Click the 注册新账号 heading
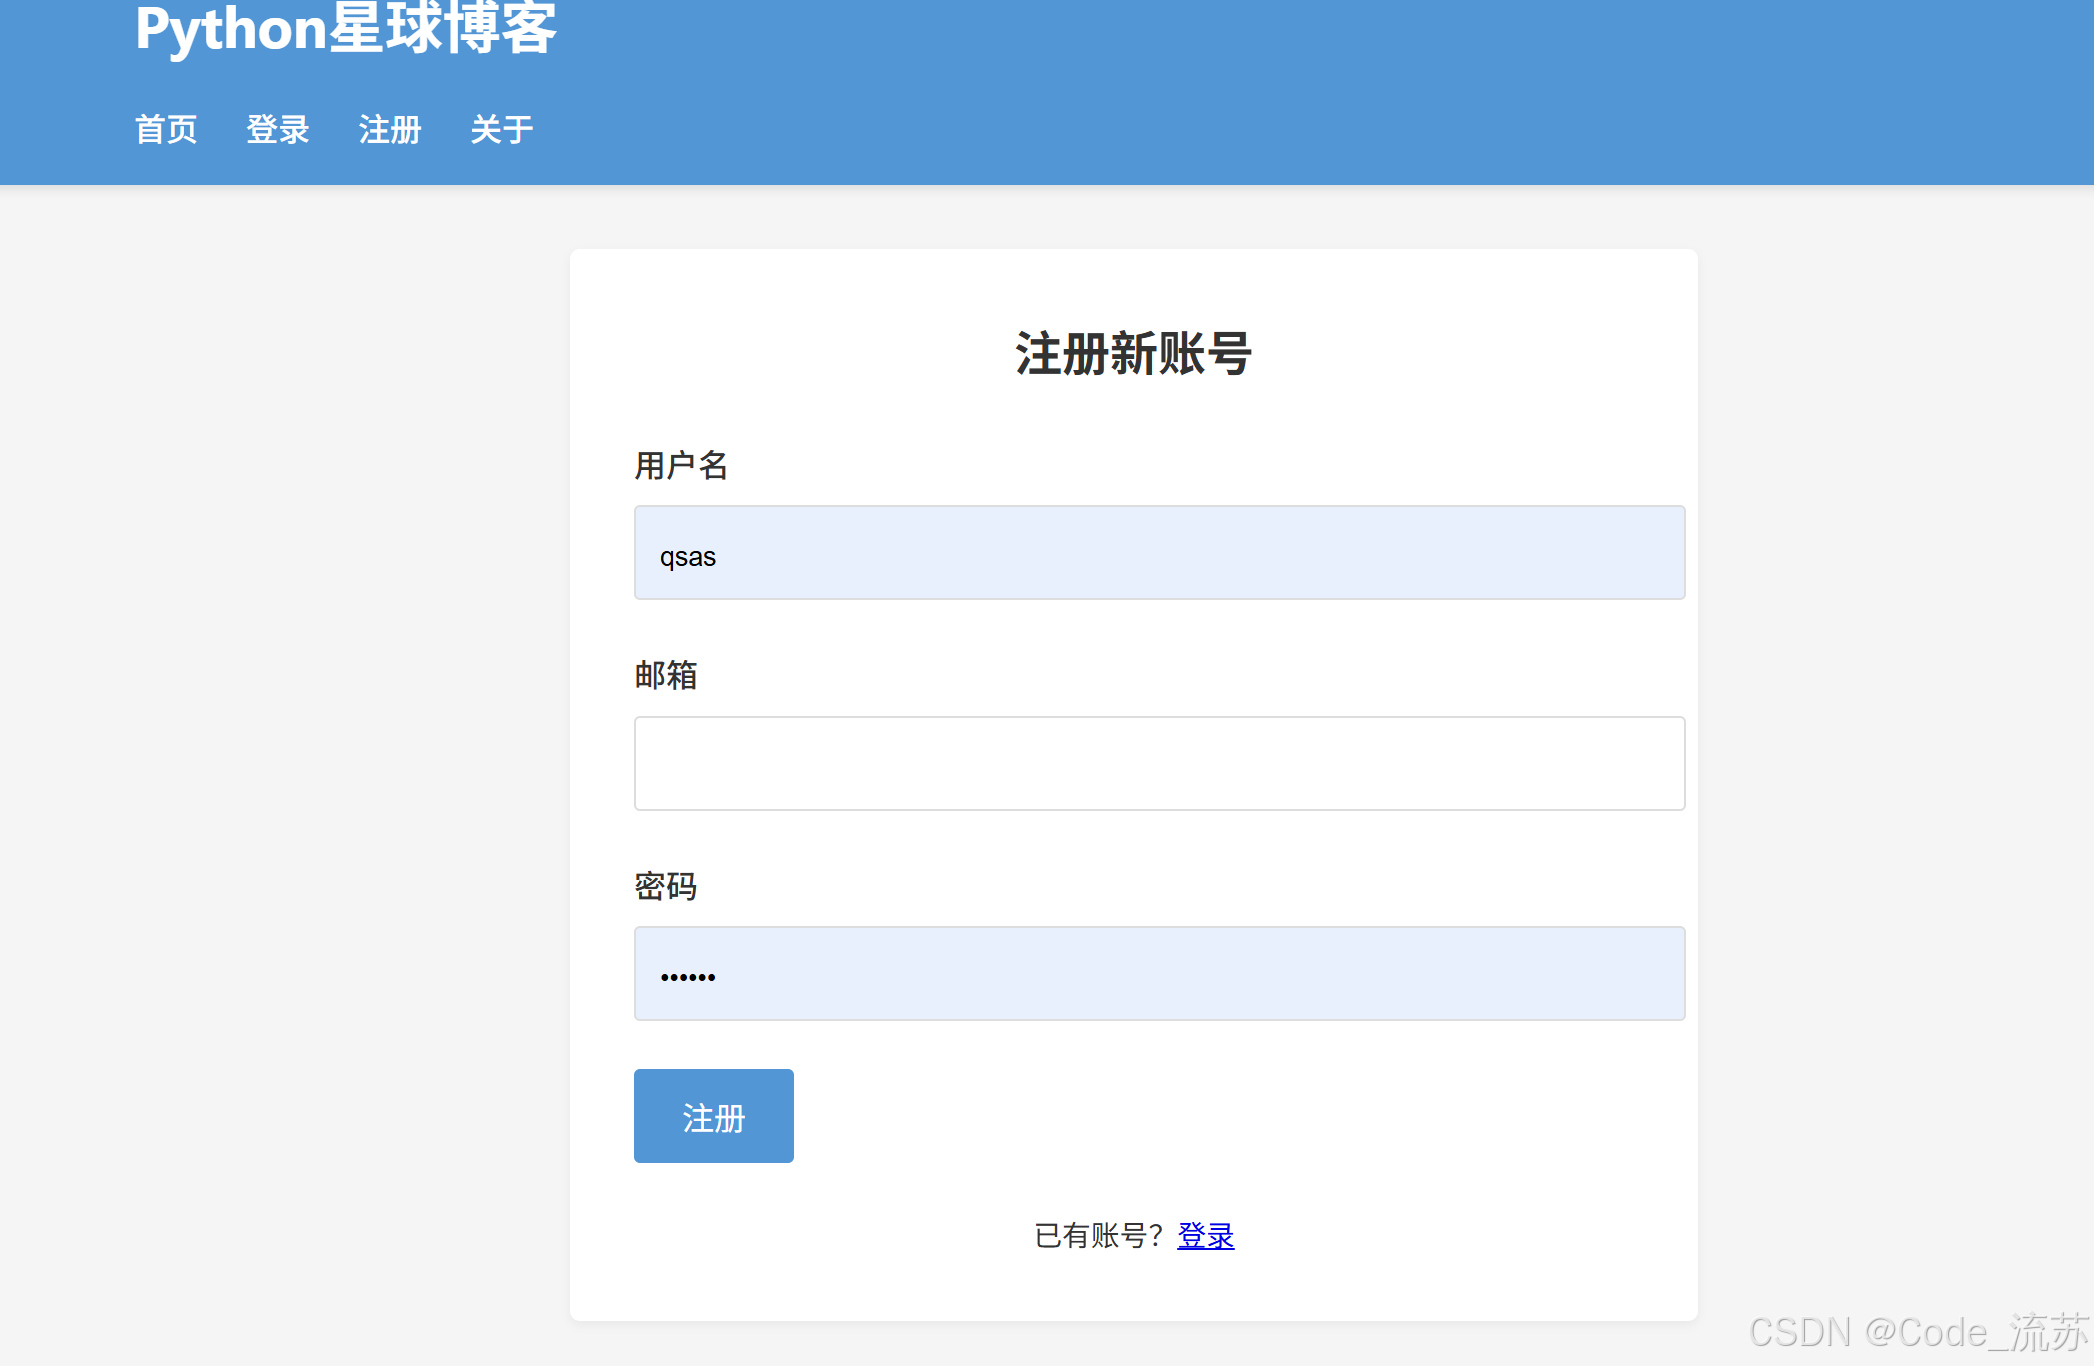2094x1366 pixels. pos(1133,353)
